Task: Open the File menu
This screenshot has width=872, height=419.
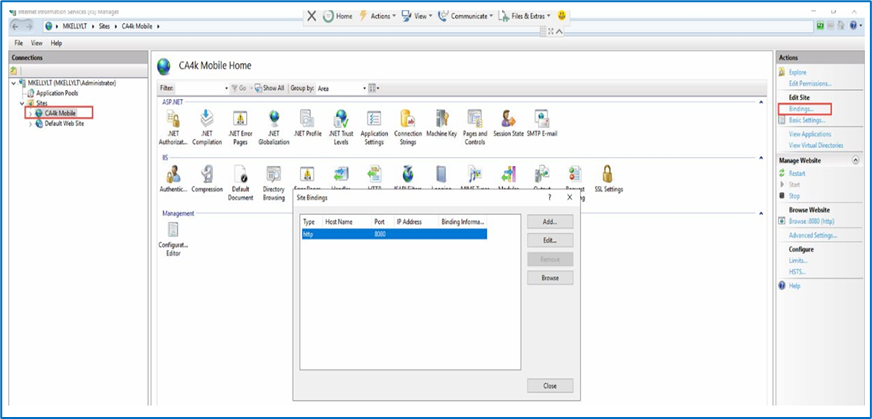Action: [x=18, y=43]
